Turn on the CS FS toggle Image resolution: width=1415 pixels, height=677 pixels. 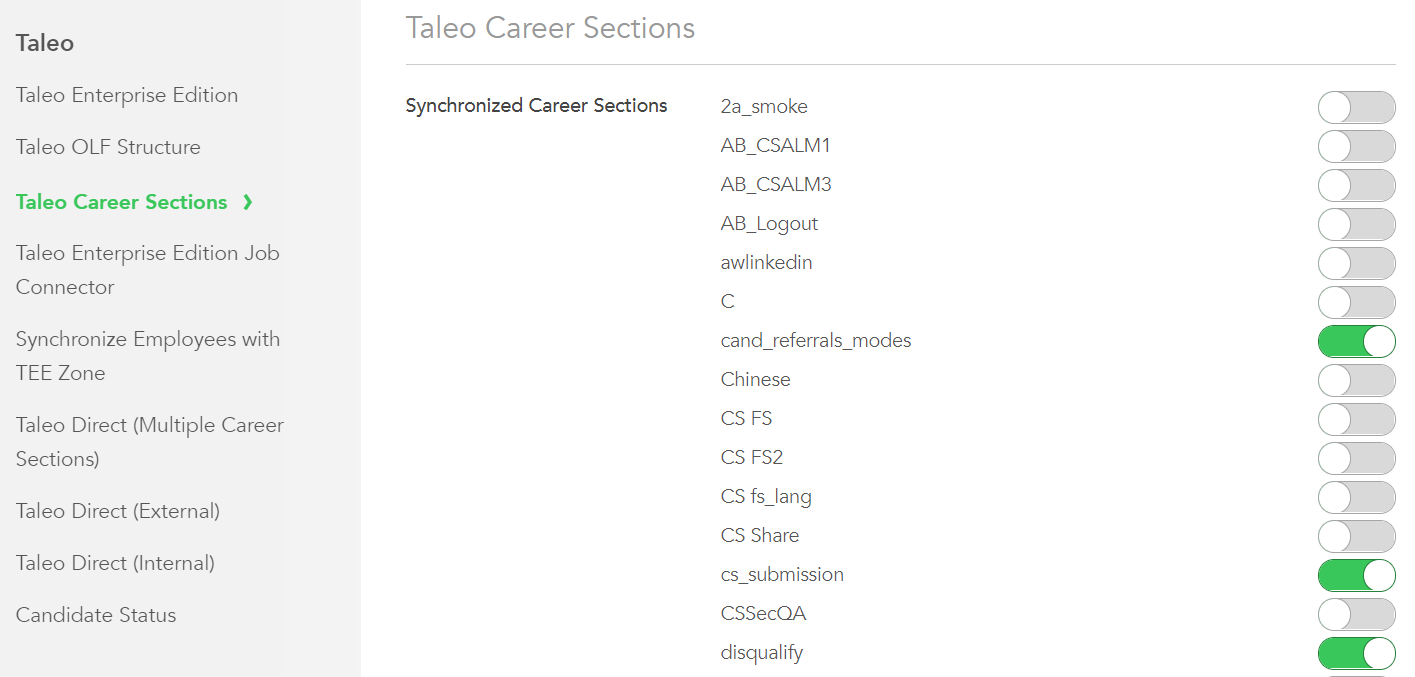pyautogui.click(x=1356, y=419)
